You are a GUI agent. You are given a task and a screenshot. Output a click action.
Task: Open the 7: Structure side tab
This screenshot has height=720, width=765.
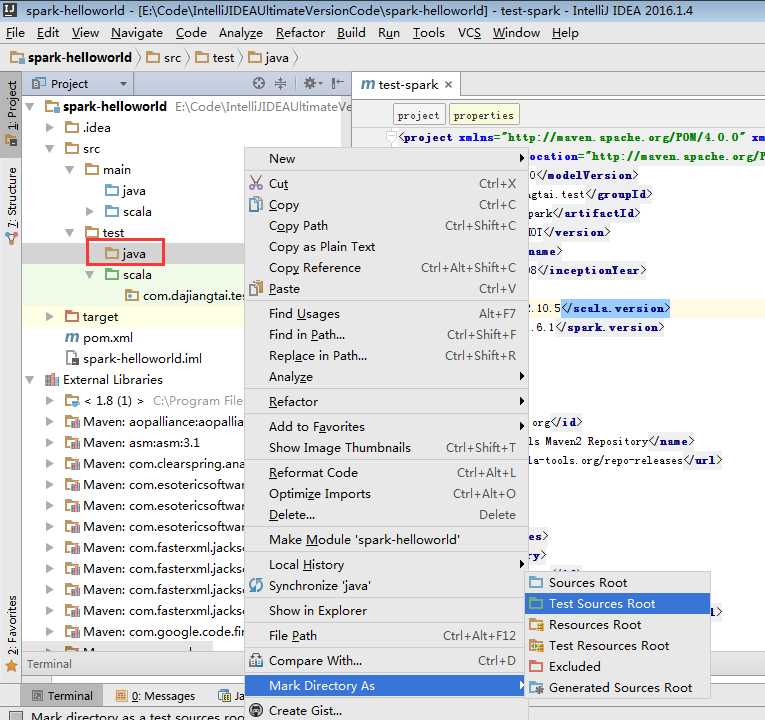pyautogui.click(x=11, y=205)
